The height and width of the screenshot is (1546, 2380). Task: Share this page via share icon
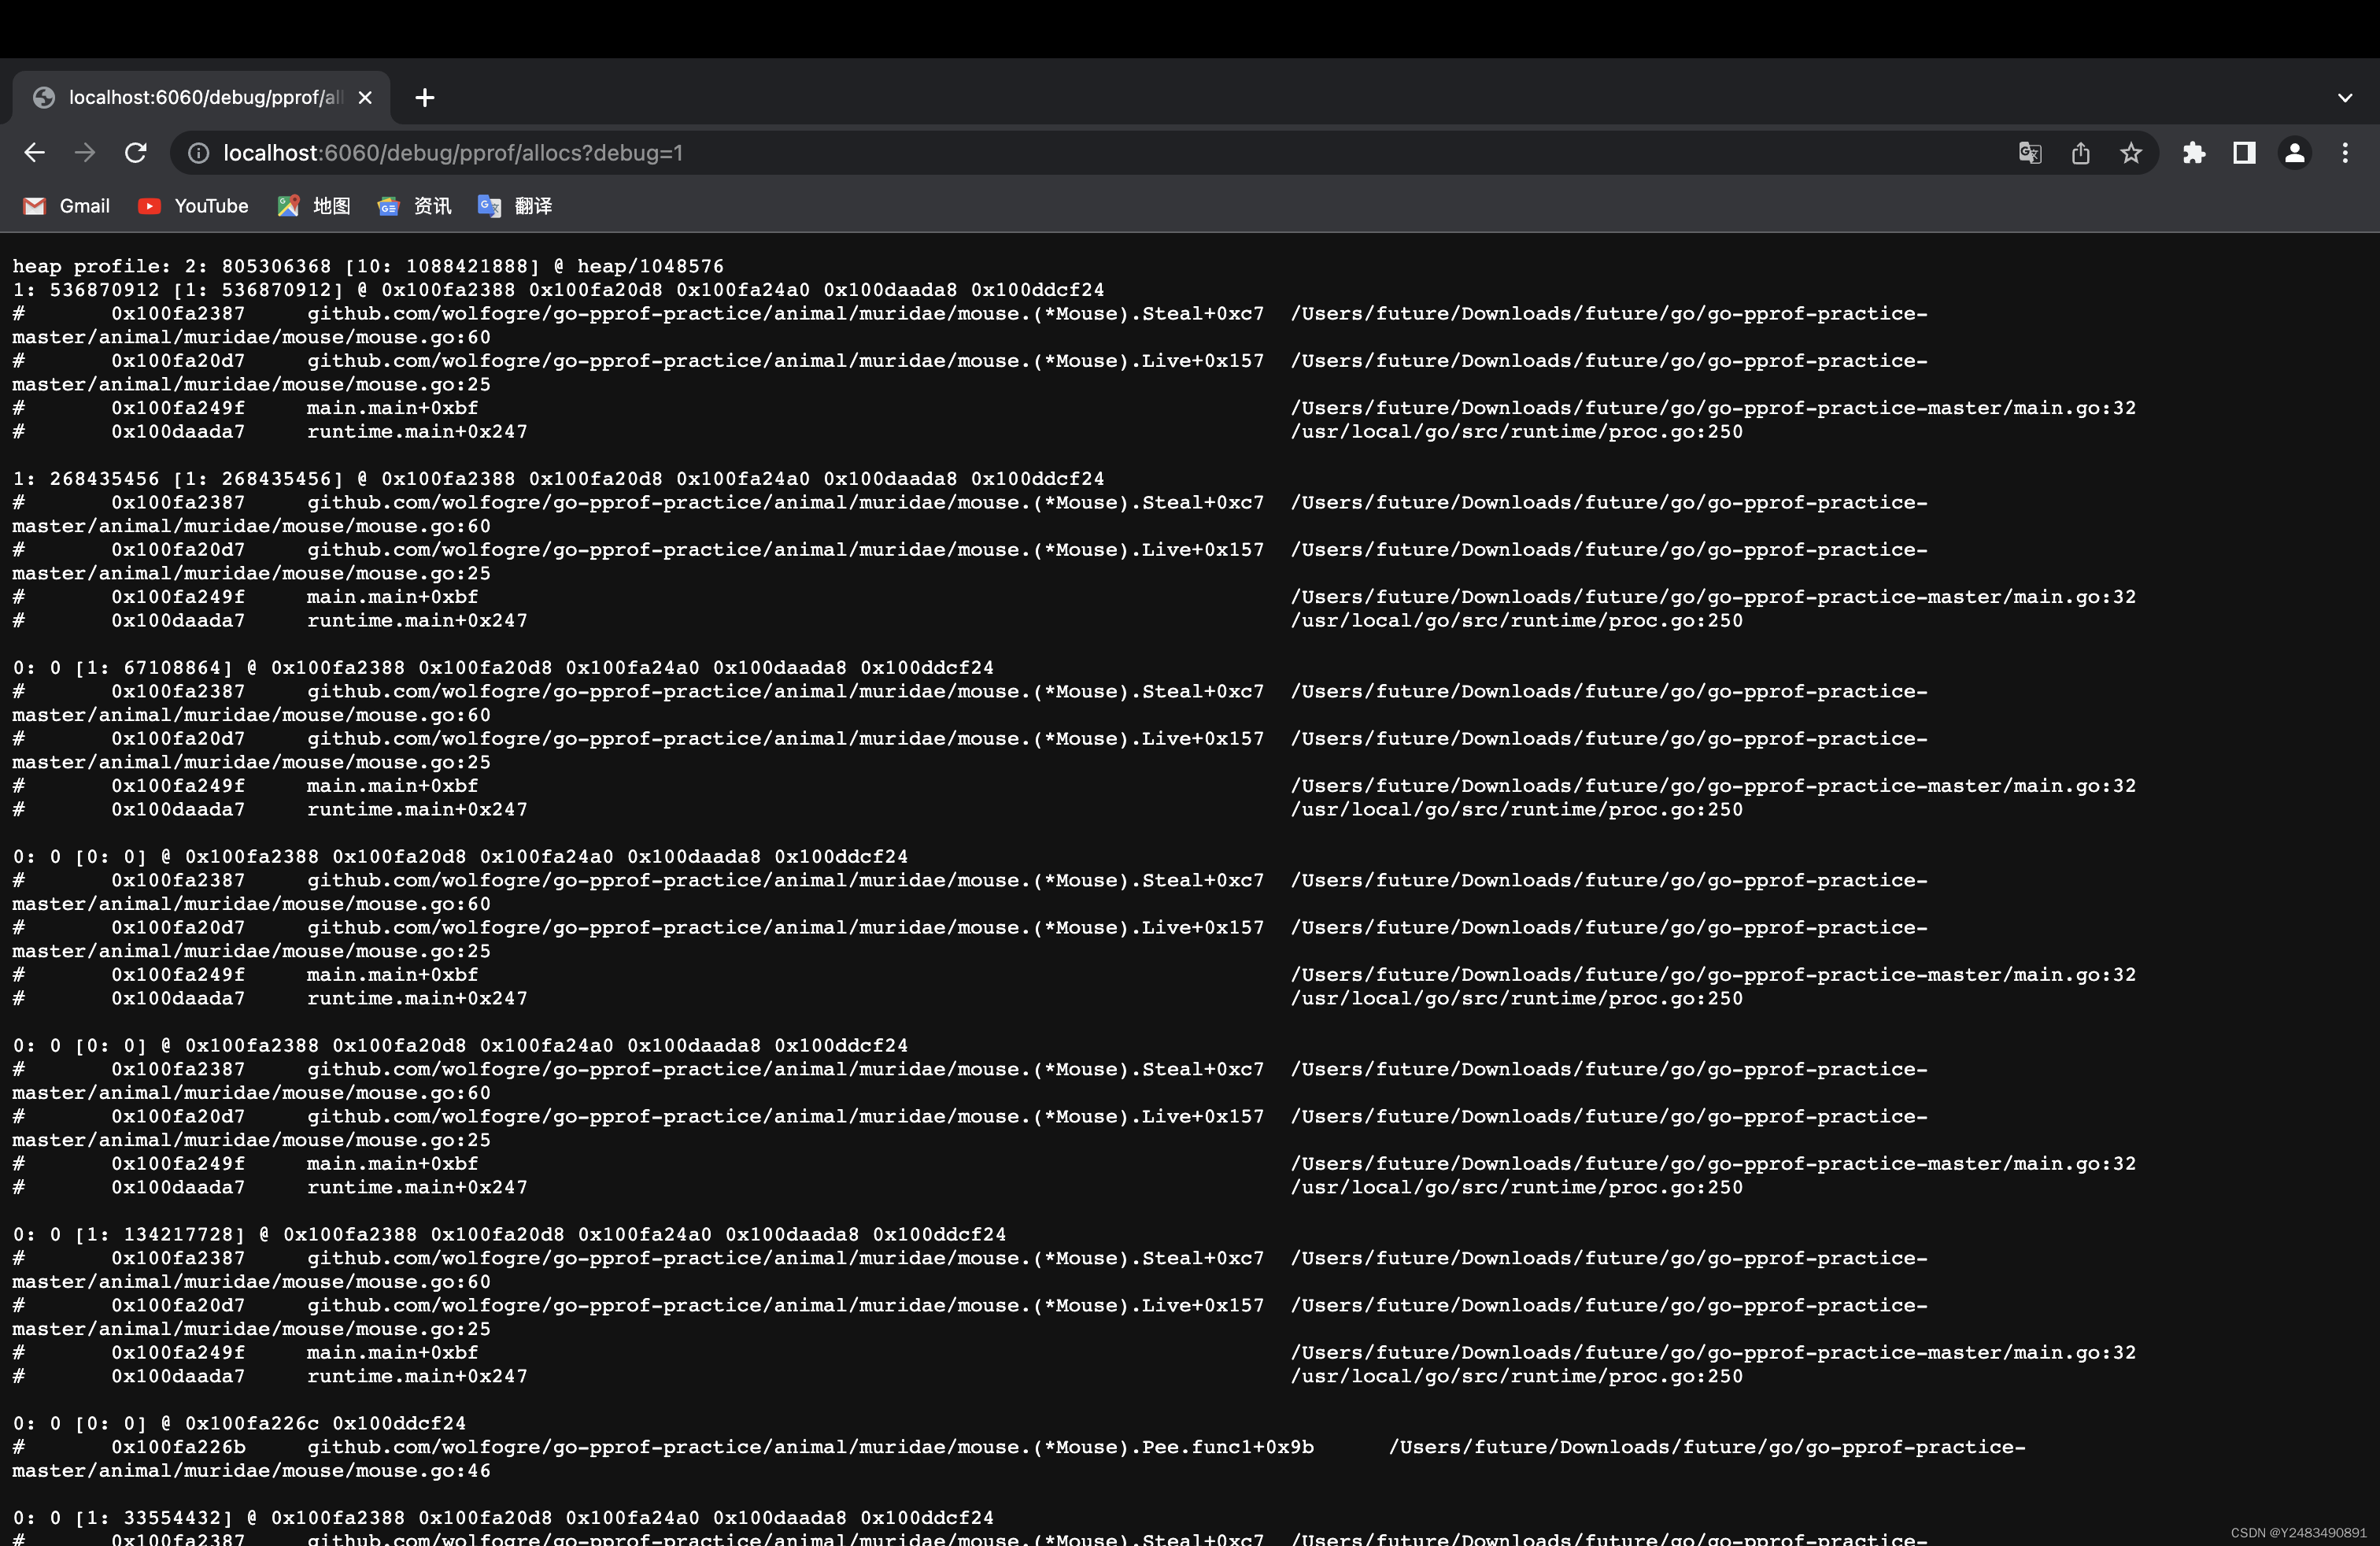2080,153
